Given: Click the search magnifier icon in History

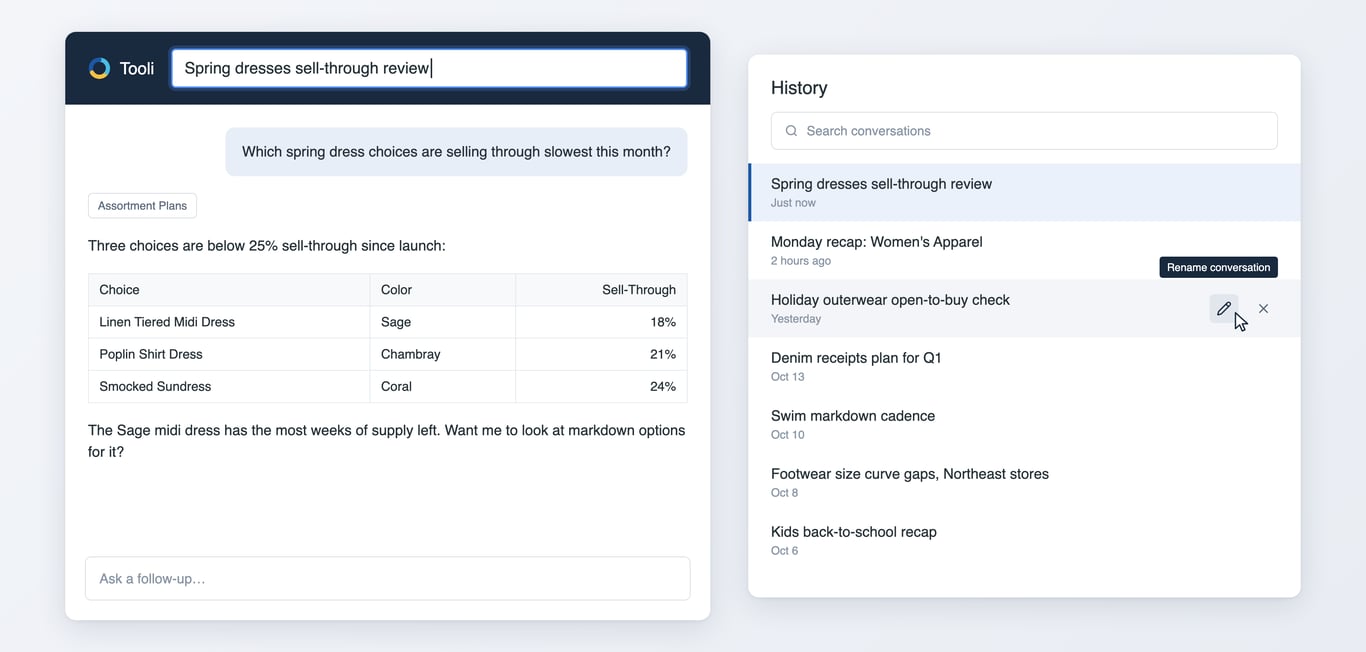Looking at the screenshot, I should tap(792, 131).
